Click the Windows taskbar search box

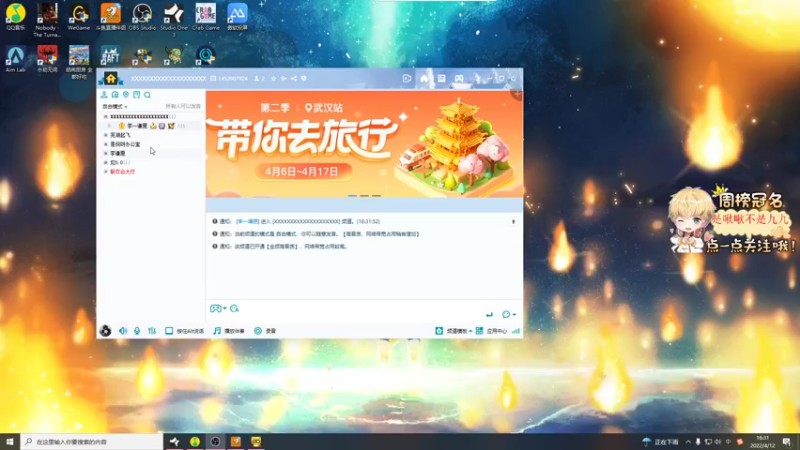pyautogui.click(x=91, y=441)
